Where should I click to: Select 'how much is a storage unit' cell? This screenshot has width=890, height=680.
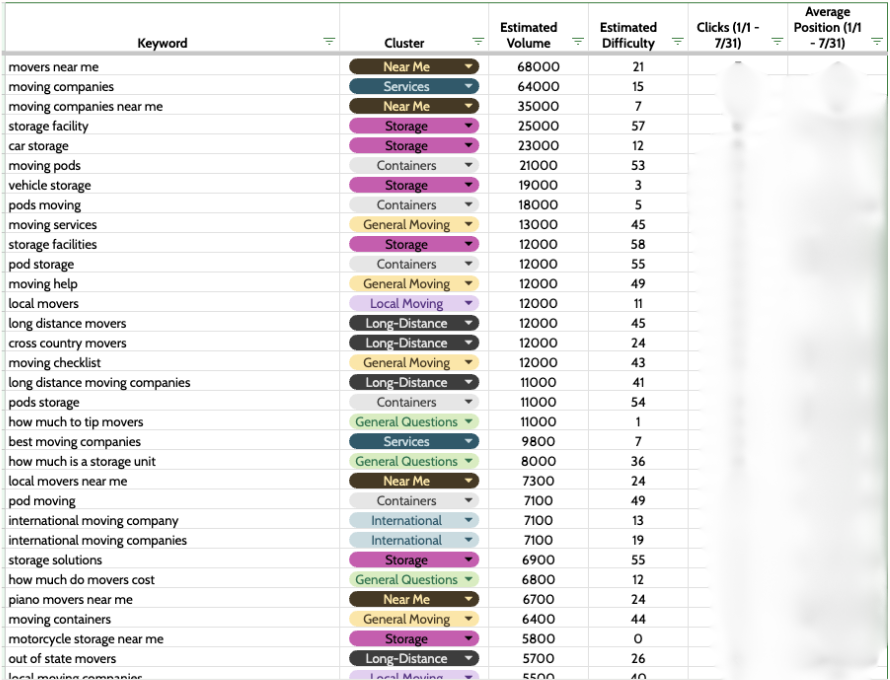(173, 461)
